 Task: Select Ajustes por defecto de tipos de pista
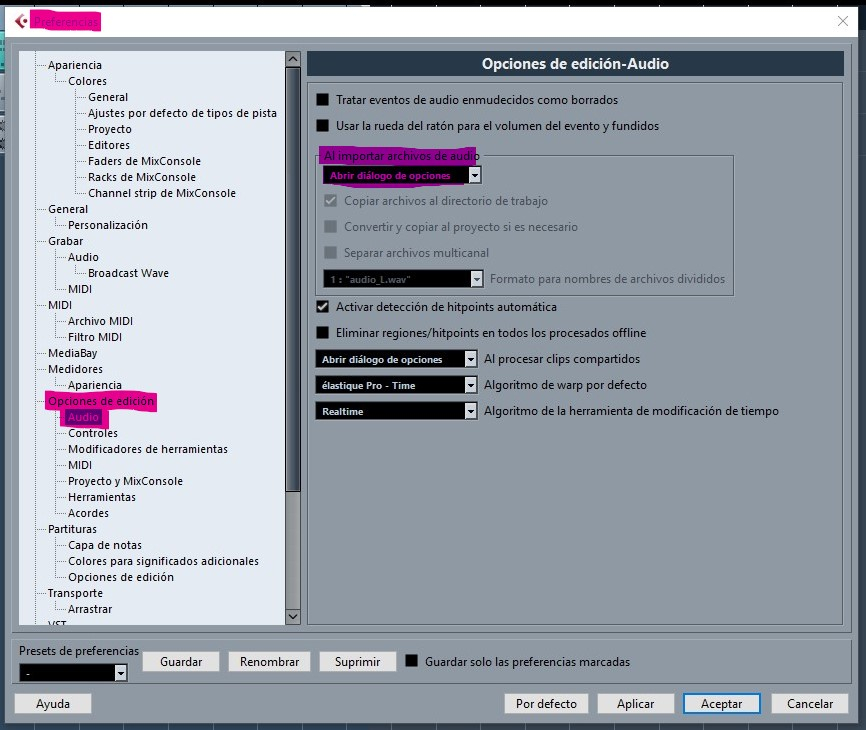182,113
